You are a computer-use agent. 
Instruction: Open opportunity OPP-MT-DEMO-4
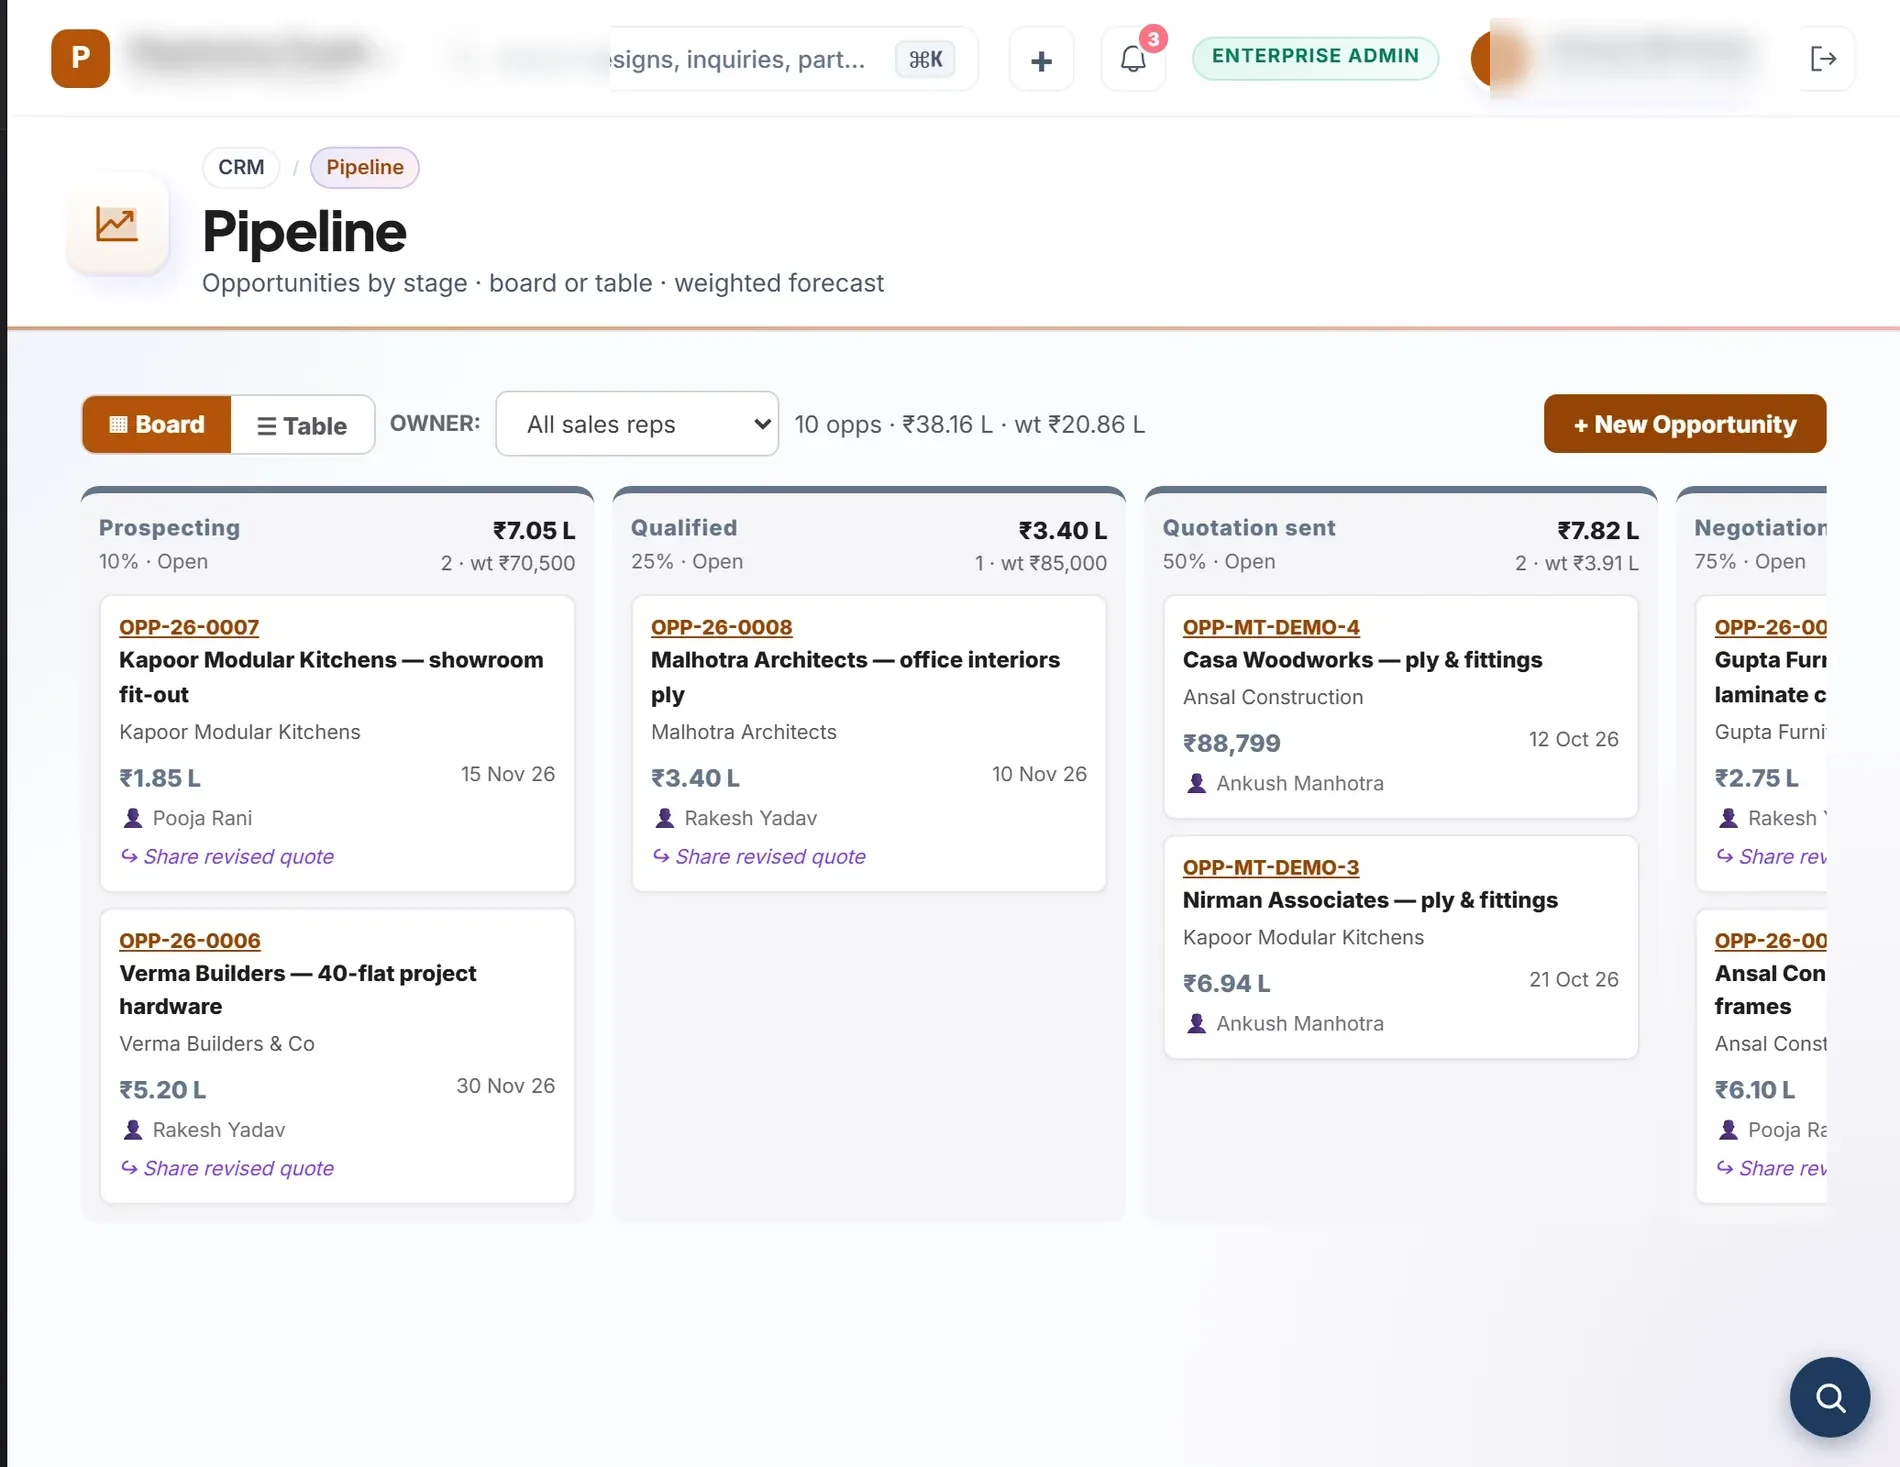[1271, 627]
